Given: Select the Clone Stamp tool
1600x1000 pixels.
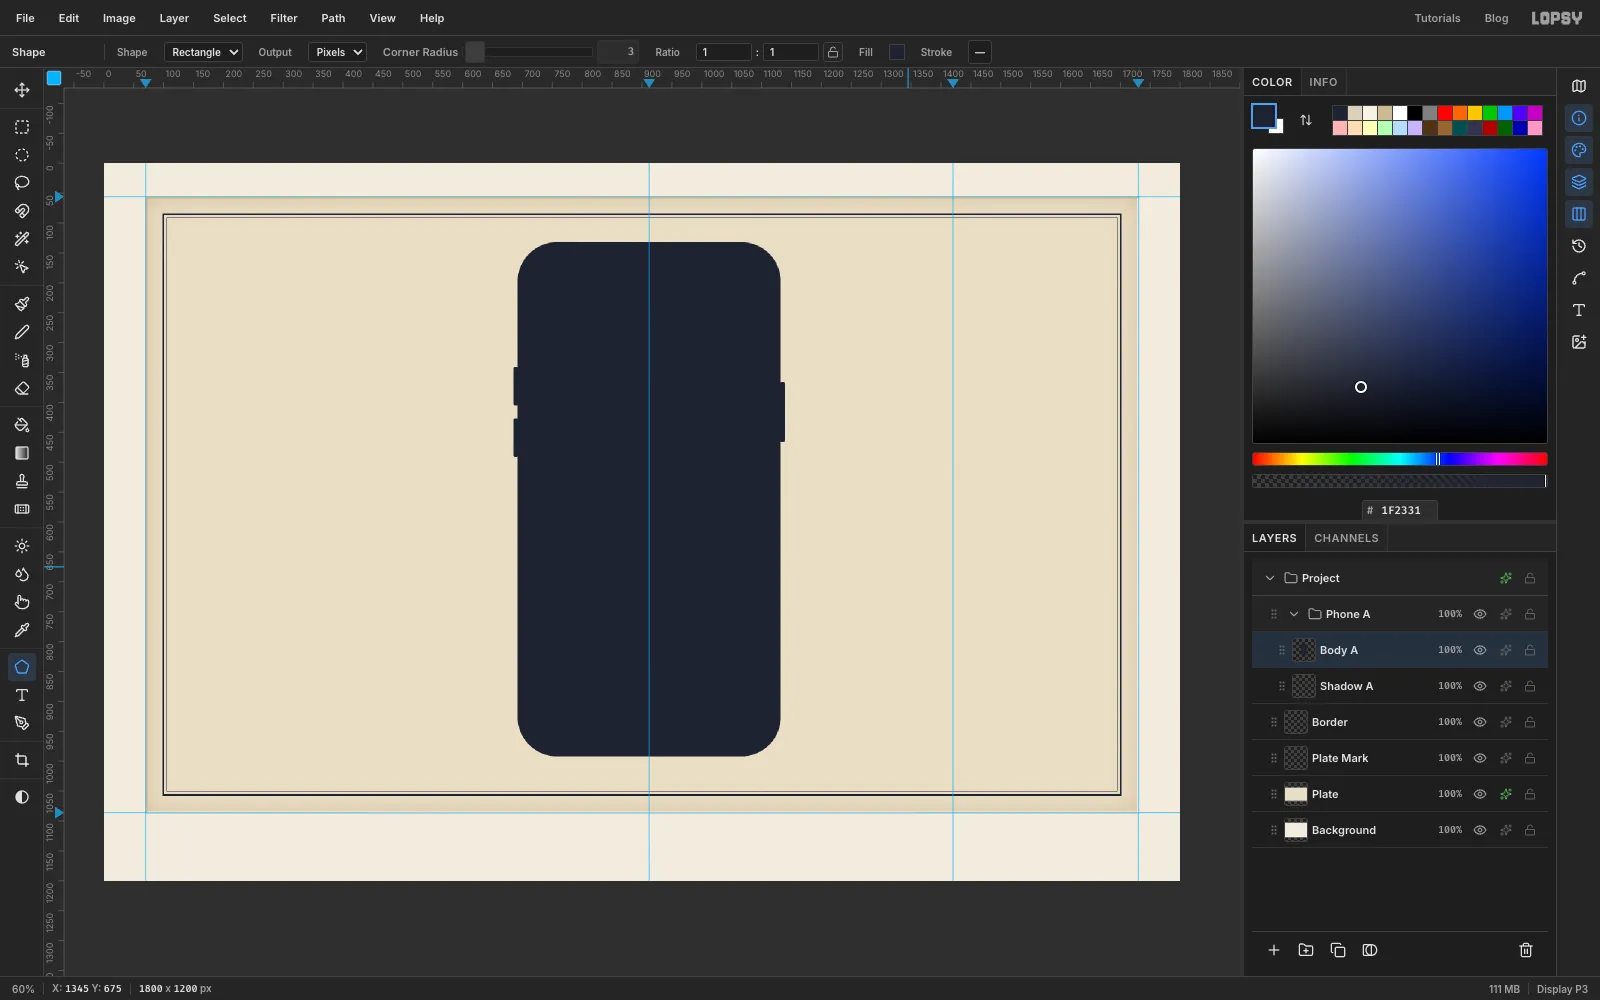Looking at the screenshot, I should pos(22,481).
